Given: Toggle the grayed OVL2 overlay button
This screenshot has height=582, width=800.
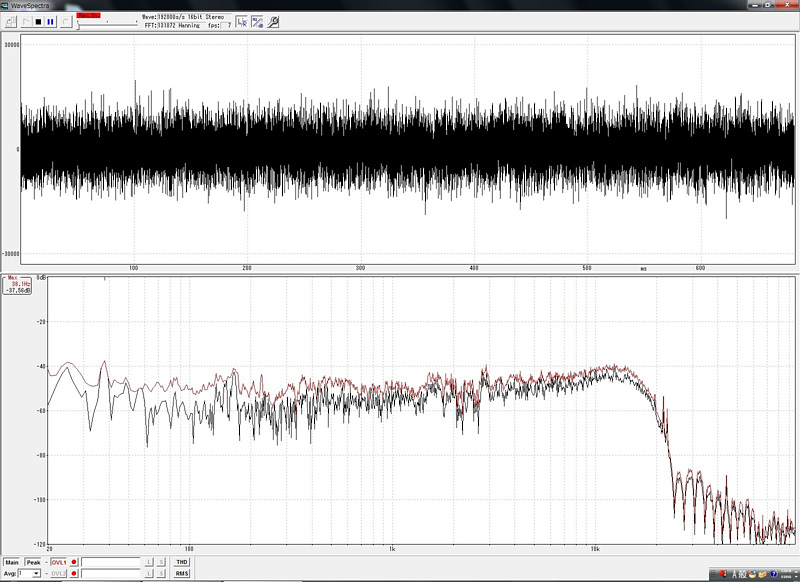Looking at the screenshot, I should click(59, 573).
